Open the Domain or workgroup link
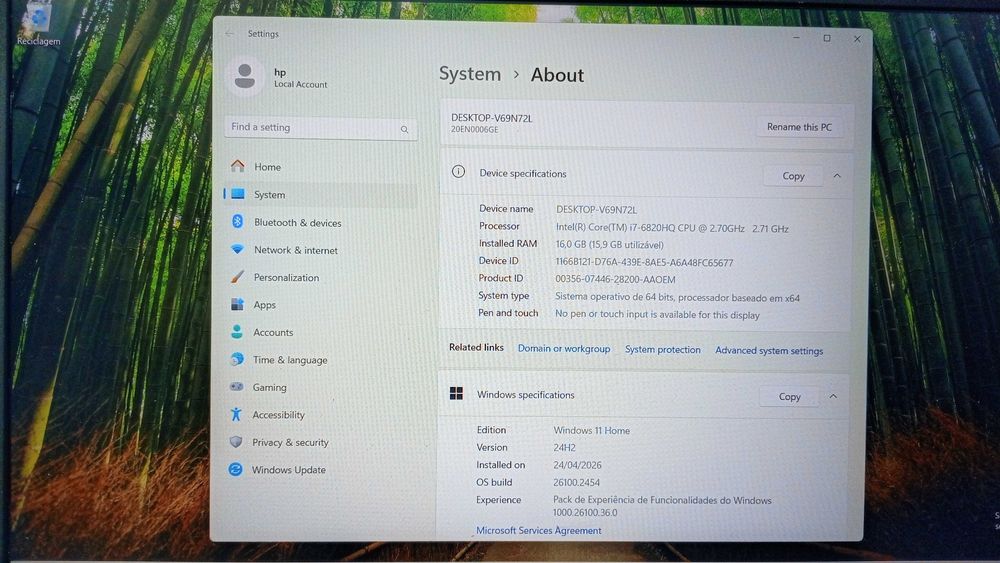Screen dimensions: 1000x563 point(564,349)
